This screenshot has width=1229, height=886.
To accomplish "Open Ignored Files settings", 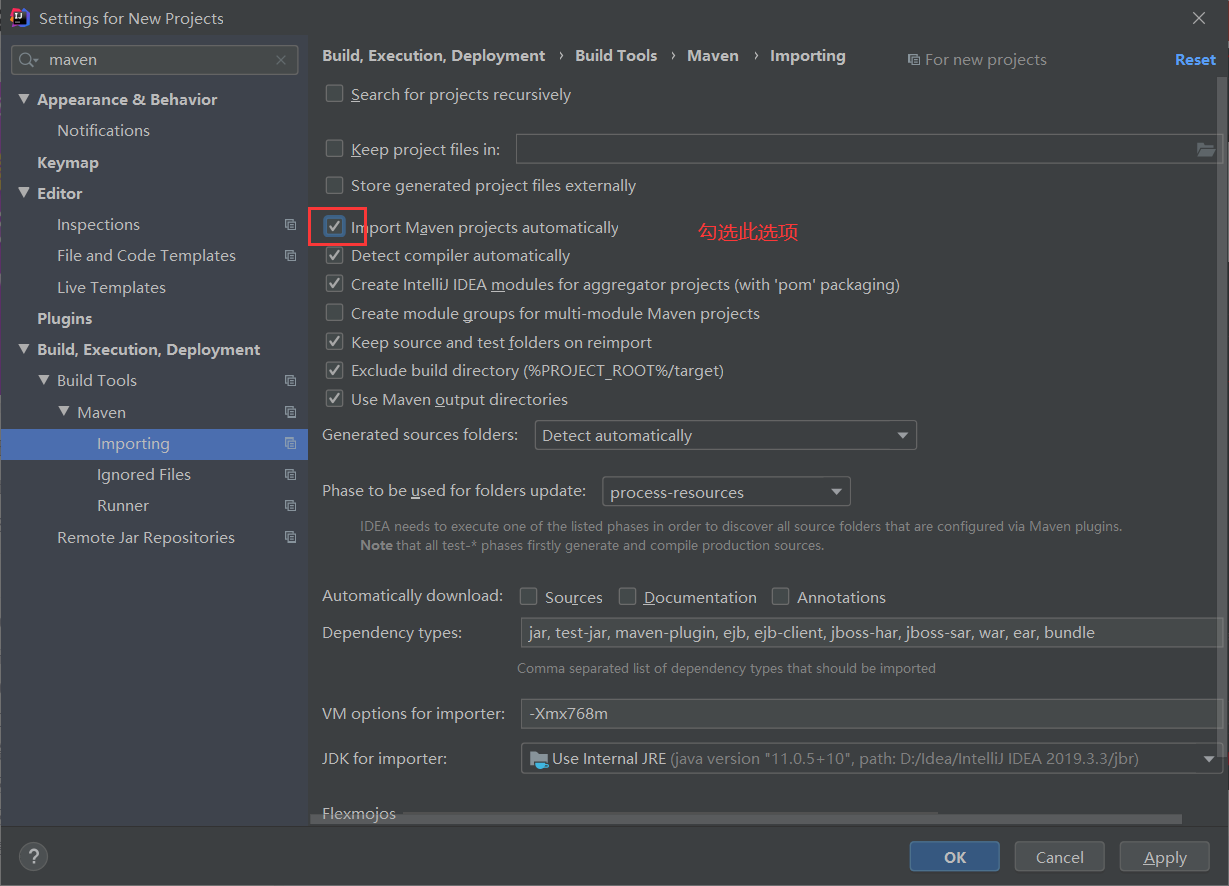I will click(144, 475).
